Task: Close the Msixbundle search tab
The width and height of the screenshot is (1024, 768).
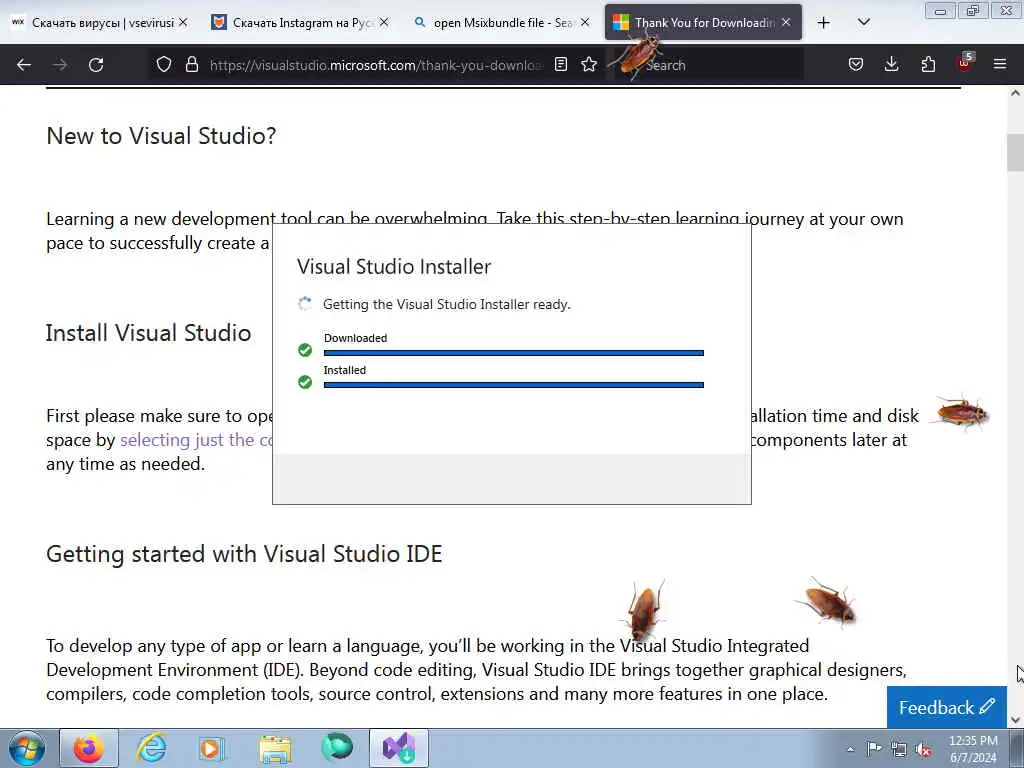Action: 585,23
